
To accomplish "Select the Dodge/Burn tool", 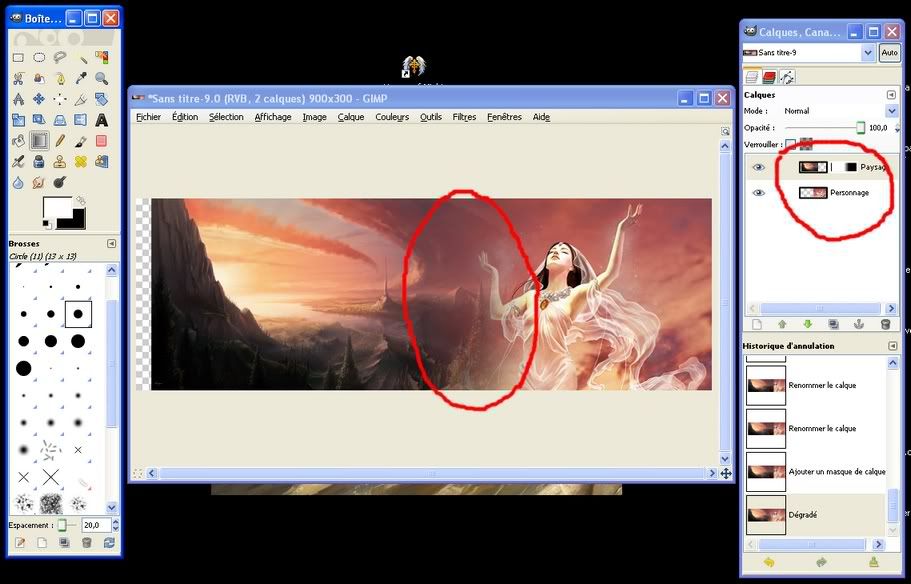I will point(60,183).
